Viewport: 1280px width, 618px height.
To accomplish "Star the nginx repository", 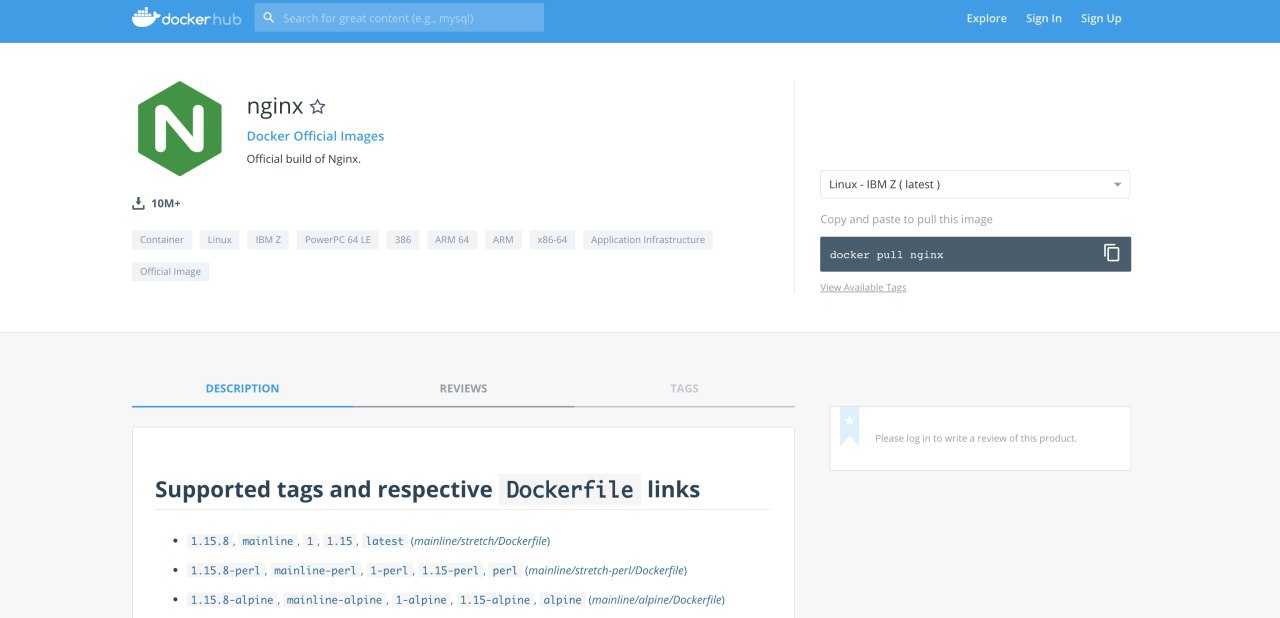I will tap(317, 107).
